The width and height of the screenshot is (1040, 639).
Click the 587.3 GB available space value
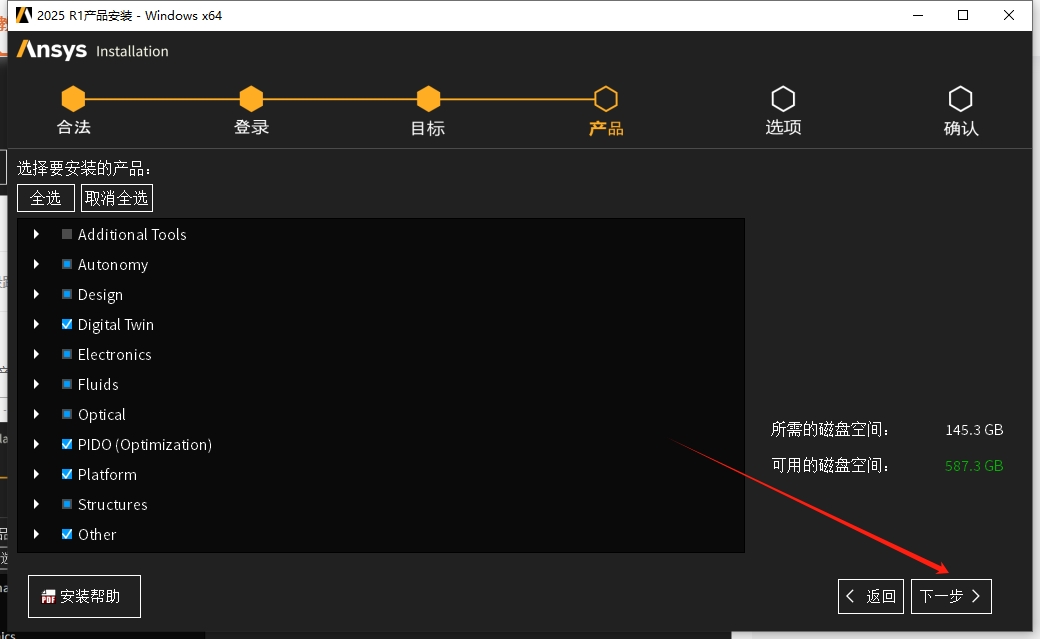click(x=974, y=466)
